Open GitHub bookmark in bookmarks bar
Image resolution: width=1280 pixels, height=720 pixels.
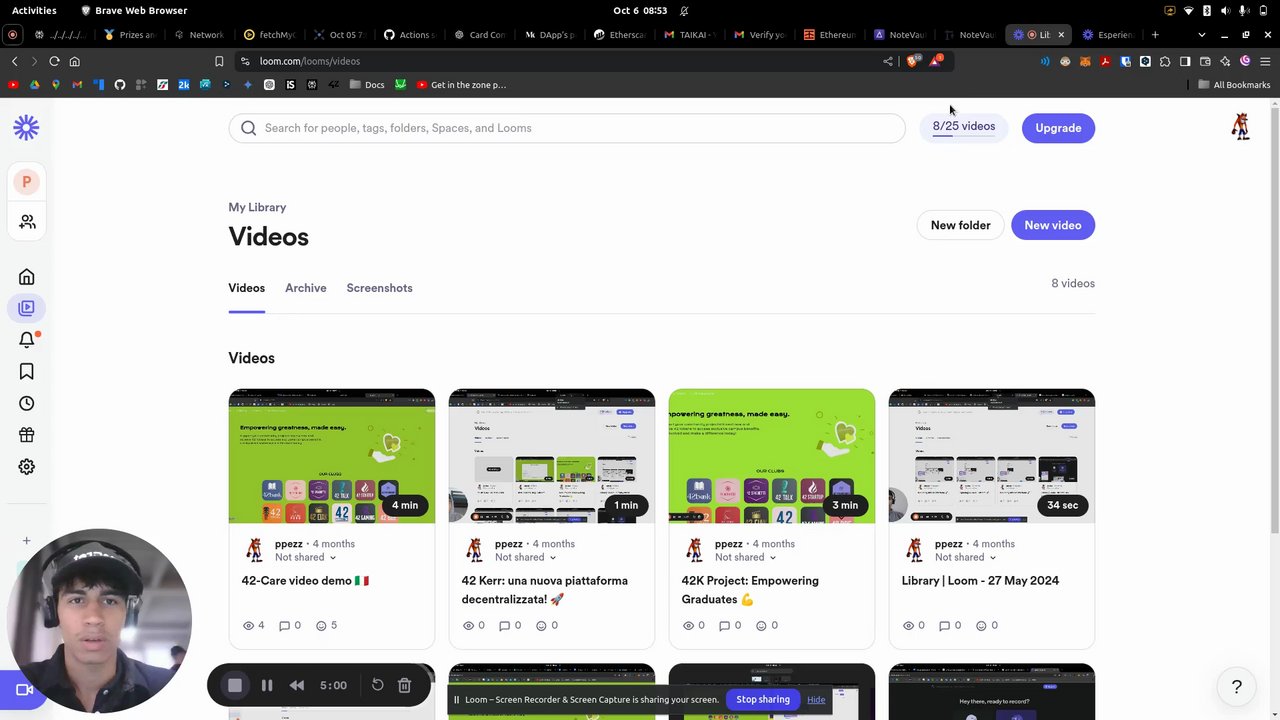click(x=120, y=85)
